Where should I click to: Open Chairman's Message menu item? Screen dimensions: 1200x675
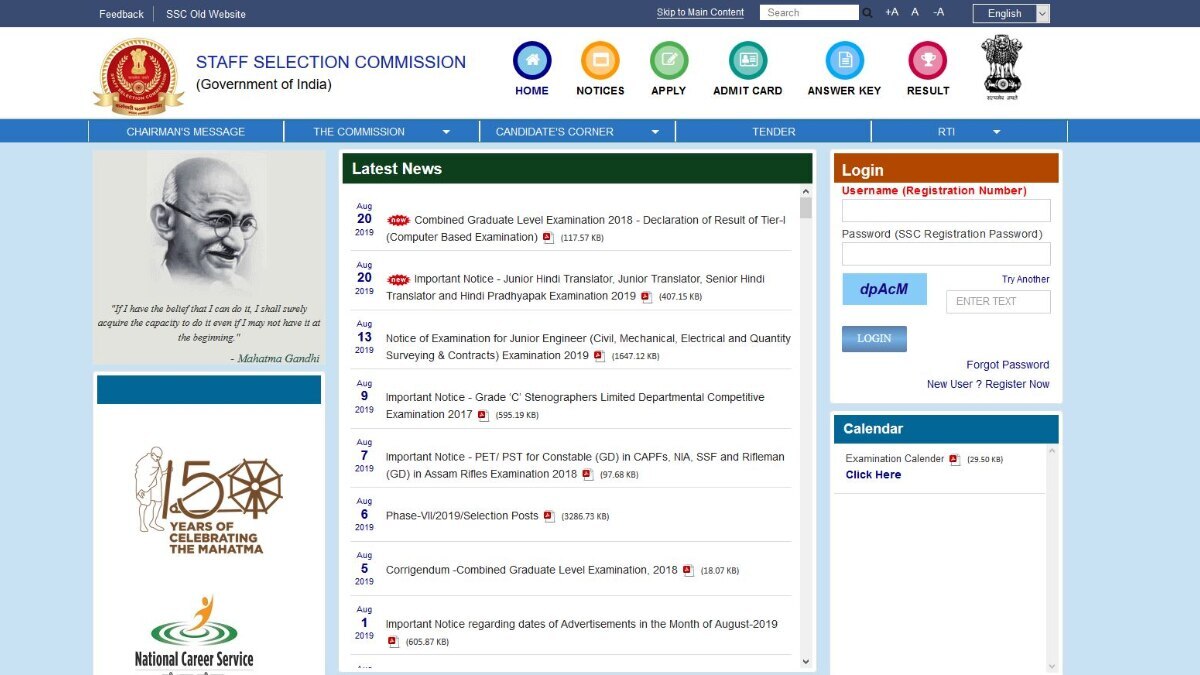click(x=185, y=131)
